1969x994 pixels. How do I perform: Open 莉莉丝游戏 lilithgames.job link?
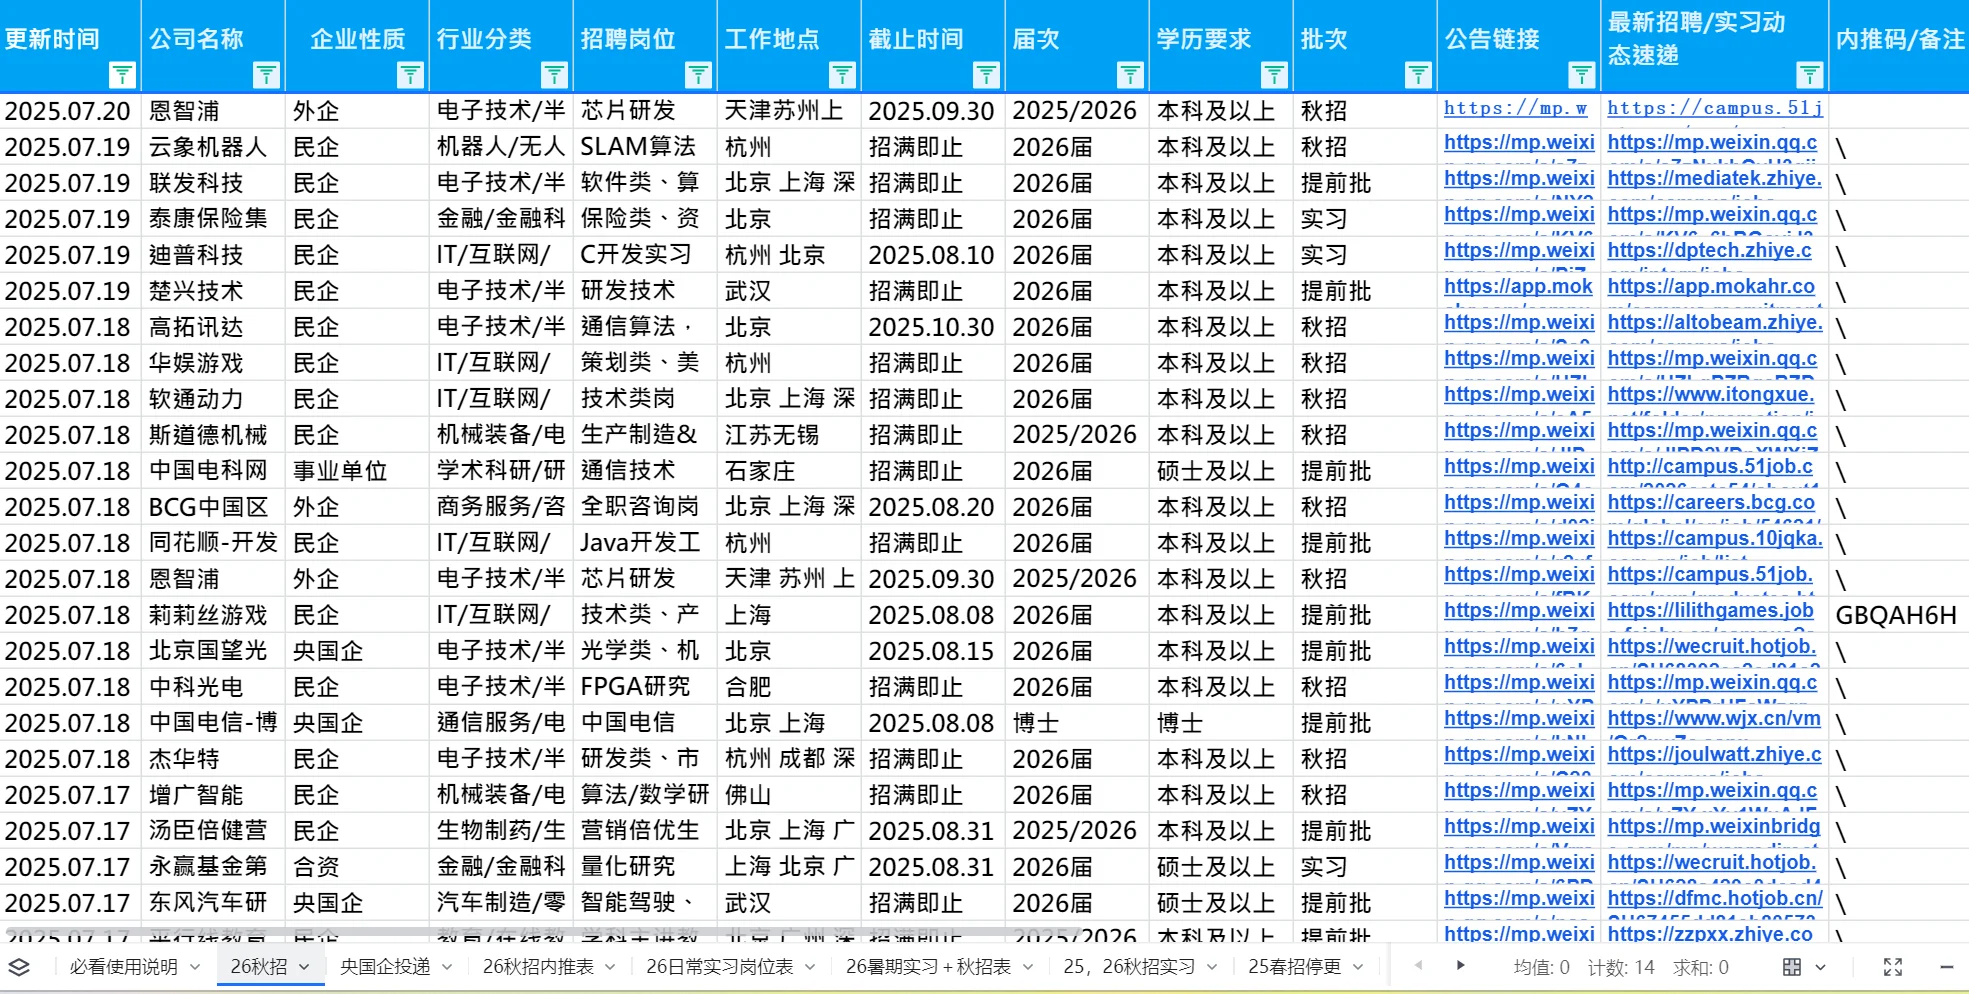click(1710, 610)
